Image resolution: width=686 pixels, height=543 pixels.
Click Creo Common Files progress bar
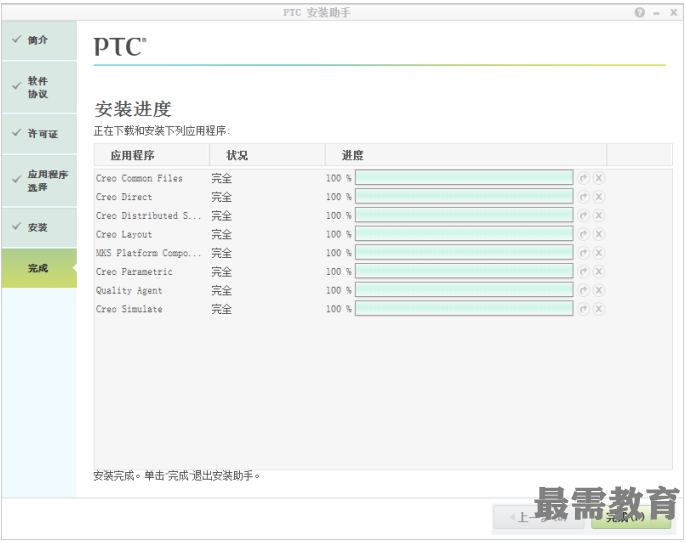[464, 178]
